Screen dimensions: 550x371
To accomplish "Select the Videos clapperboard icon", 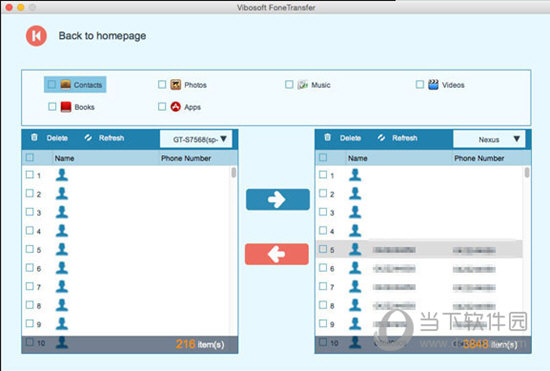I will tap(433, 85).
